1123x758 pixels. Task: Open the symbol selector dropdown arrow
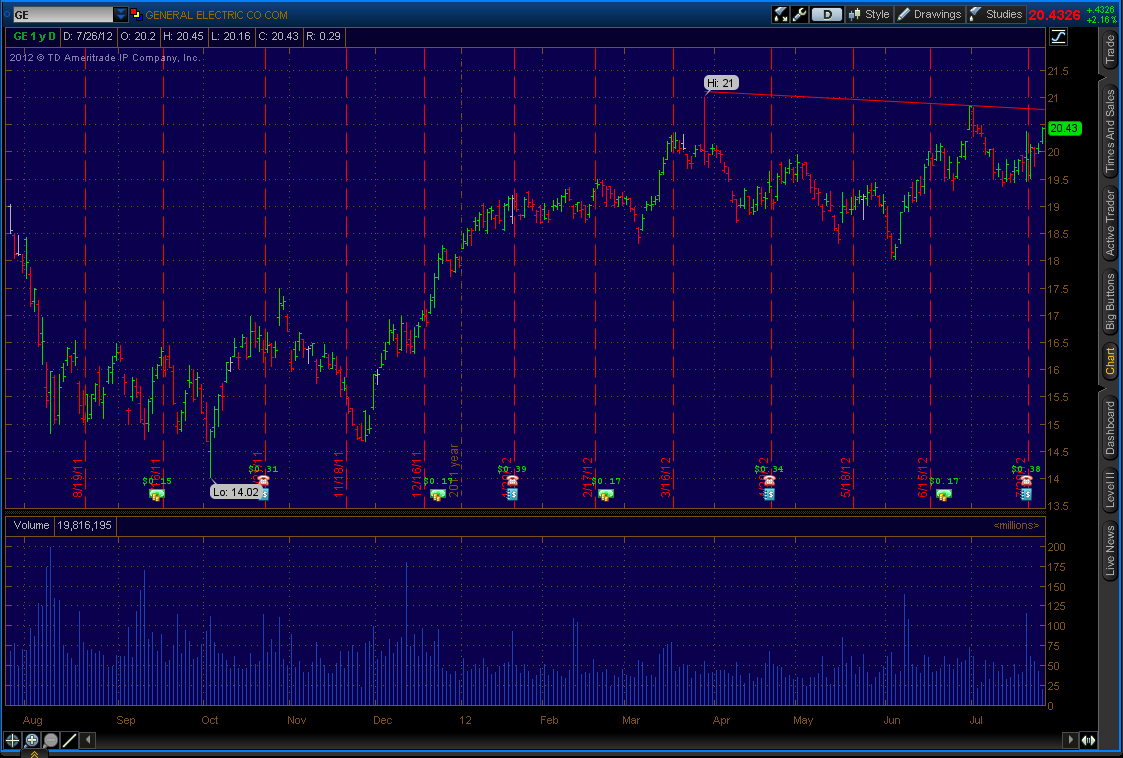pos(120,14)
